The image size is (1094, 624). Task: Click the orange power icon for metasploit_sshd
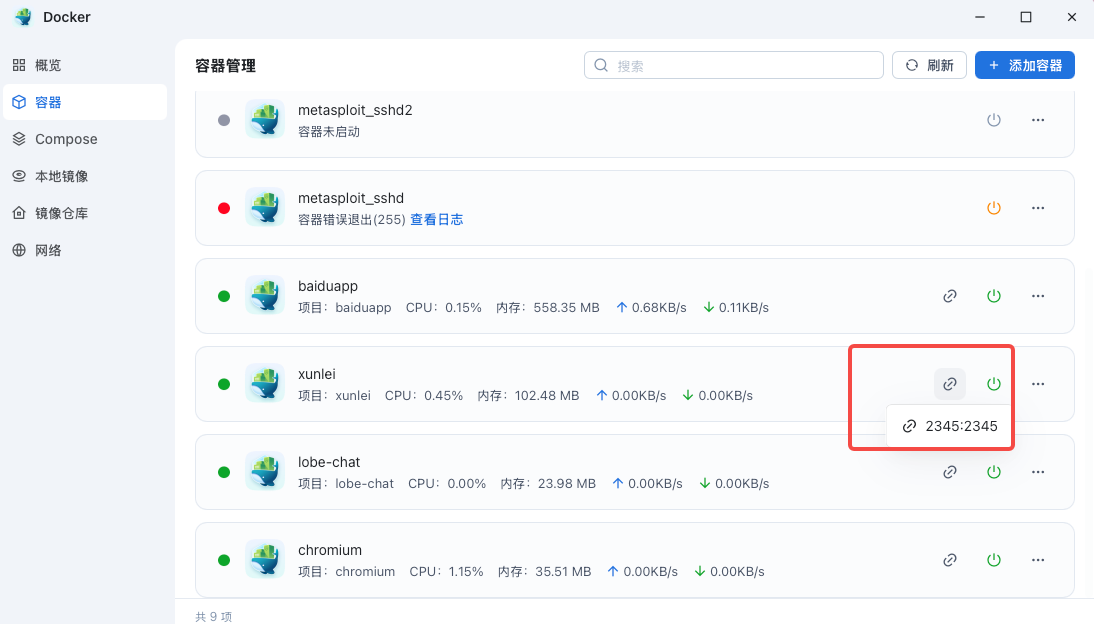pyautogui.click(x=994, y=208)
